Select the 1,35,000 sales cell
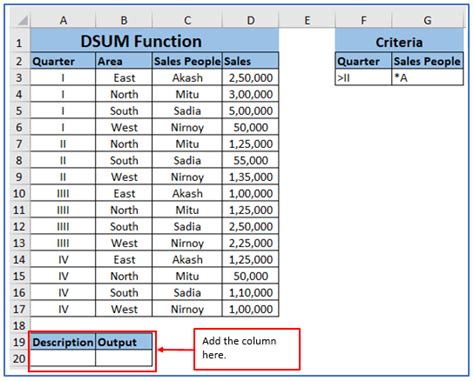The width and height of the screenshot is (474, 381). tap(251, 177)
